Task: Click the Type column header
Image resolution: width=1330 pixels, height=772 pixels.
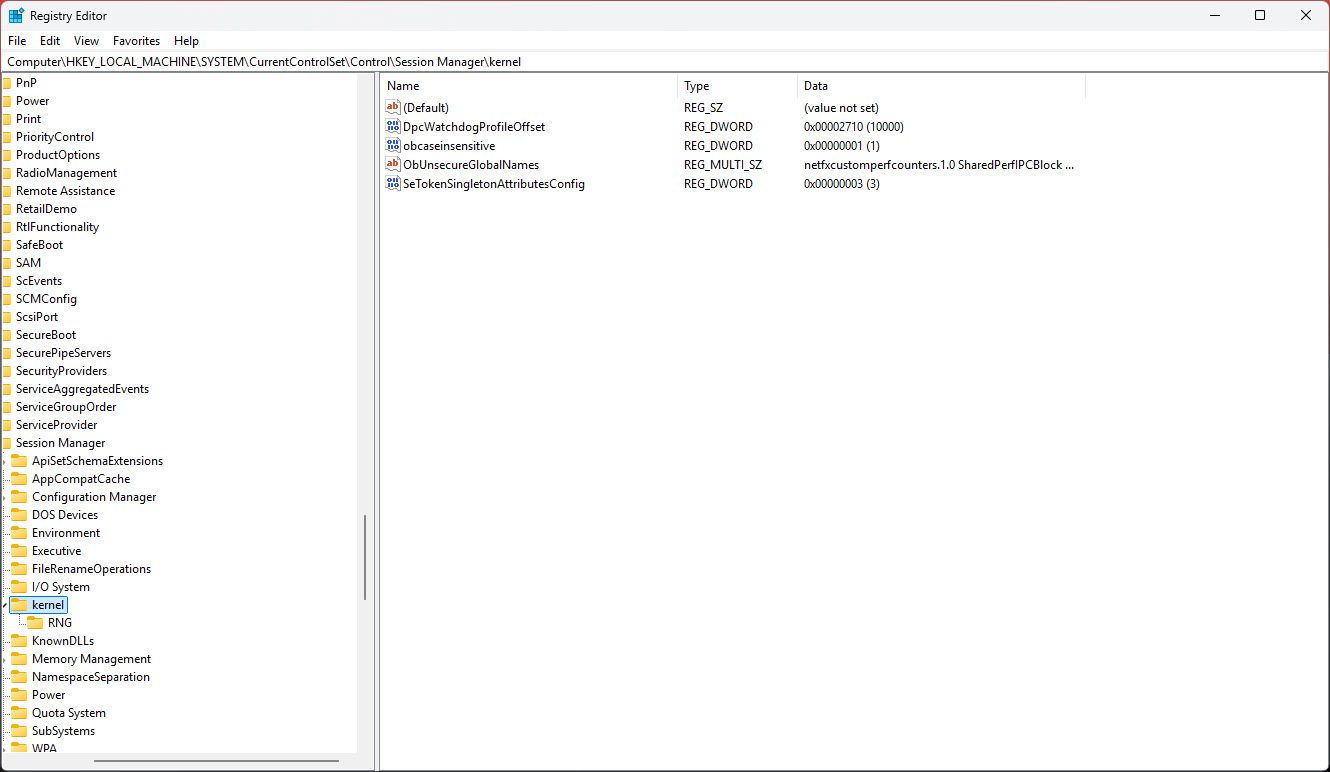Action: (696, 85)
